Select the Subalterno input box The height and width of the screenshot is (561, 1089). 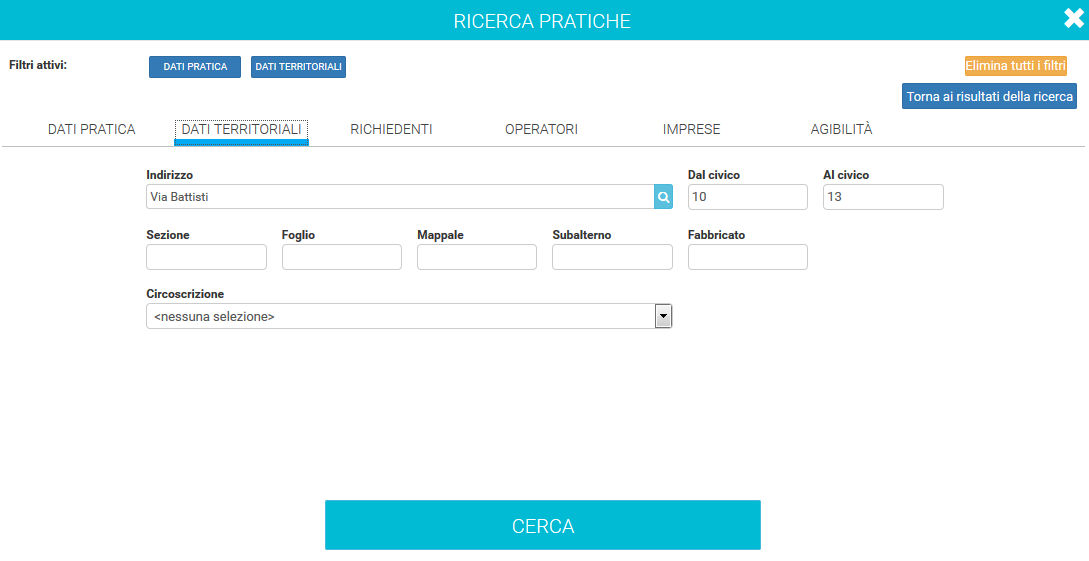612,257
